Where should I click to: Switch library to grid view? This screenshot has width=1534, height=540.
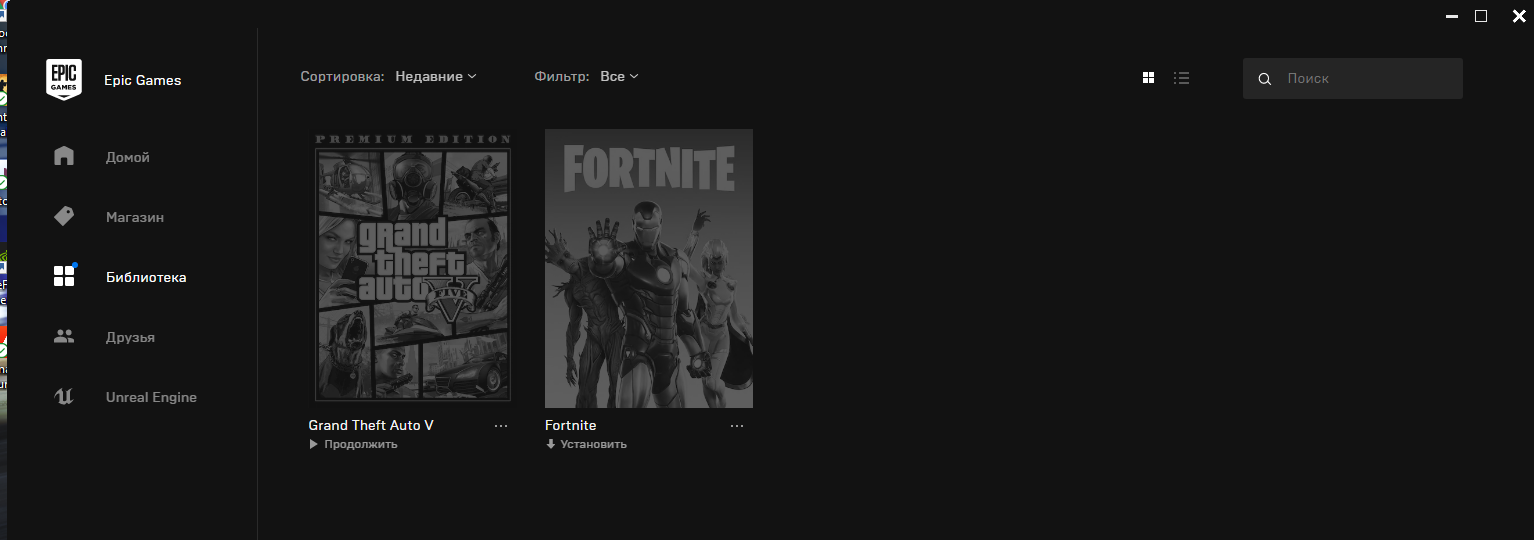[x=1149, y=78]
